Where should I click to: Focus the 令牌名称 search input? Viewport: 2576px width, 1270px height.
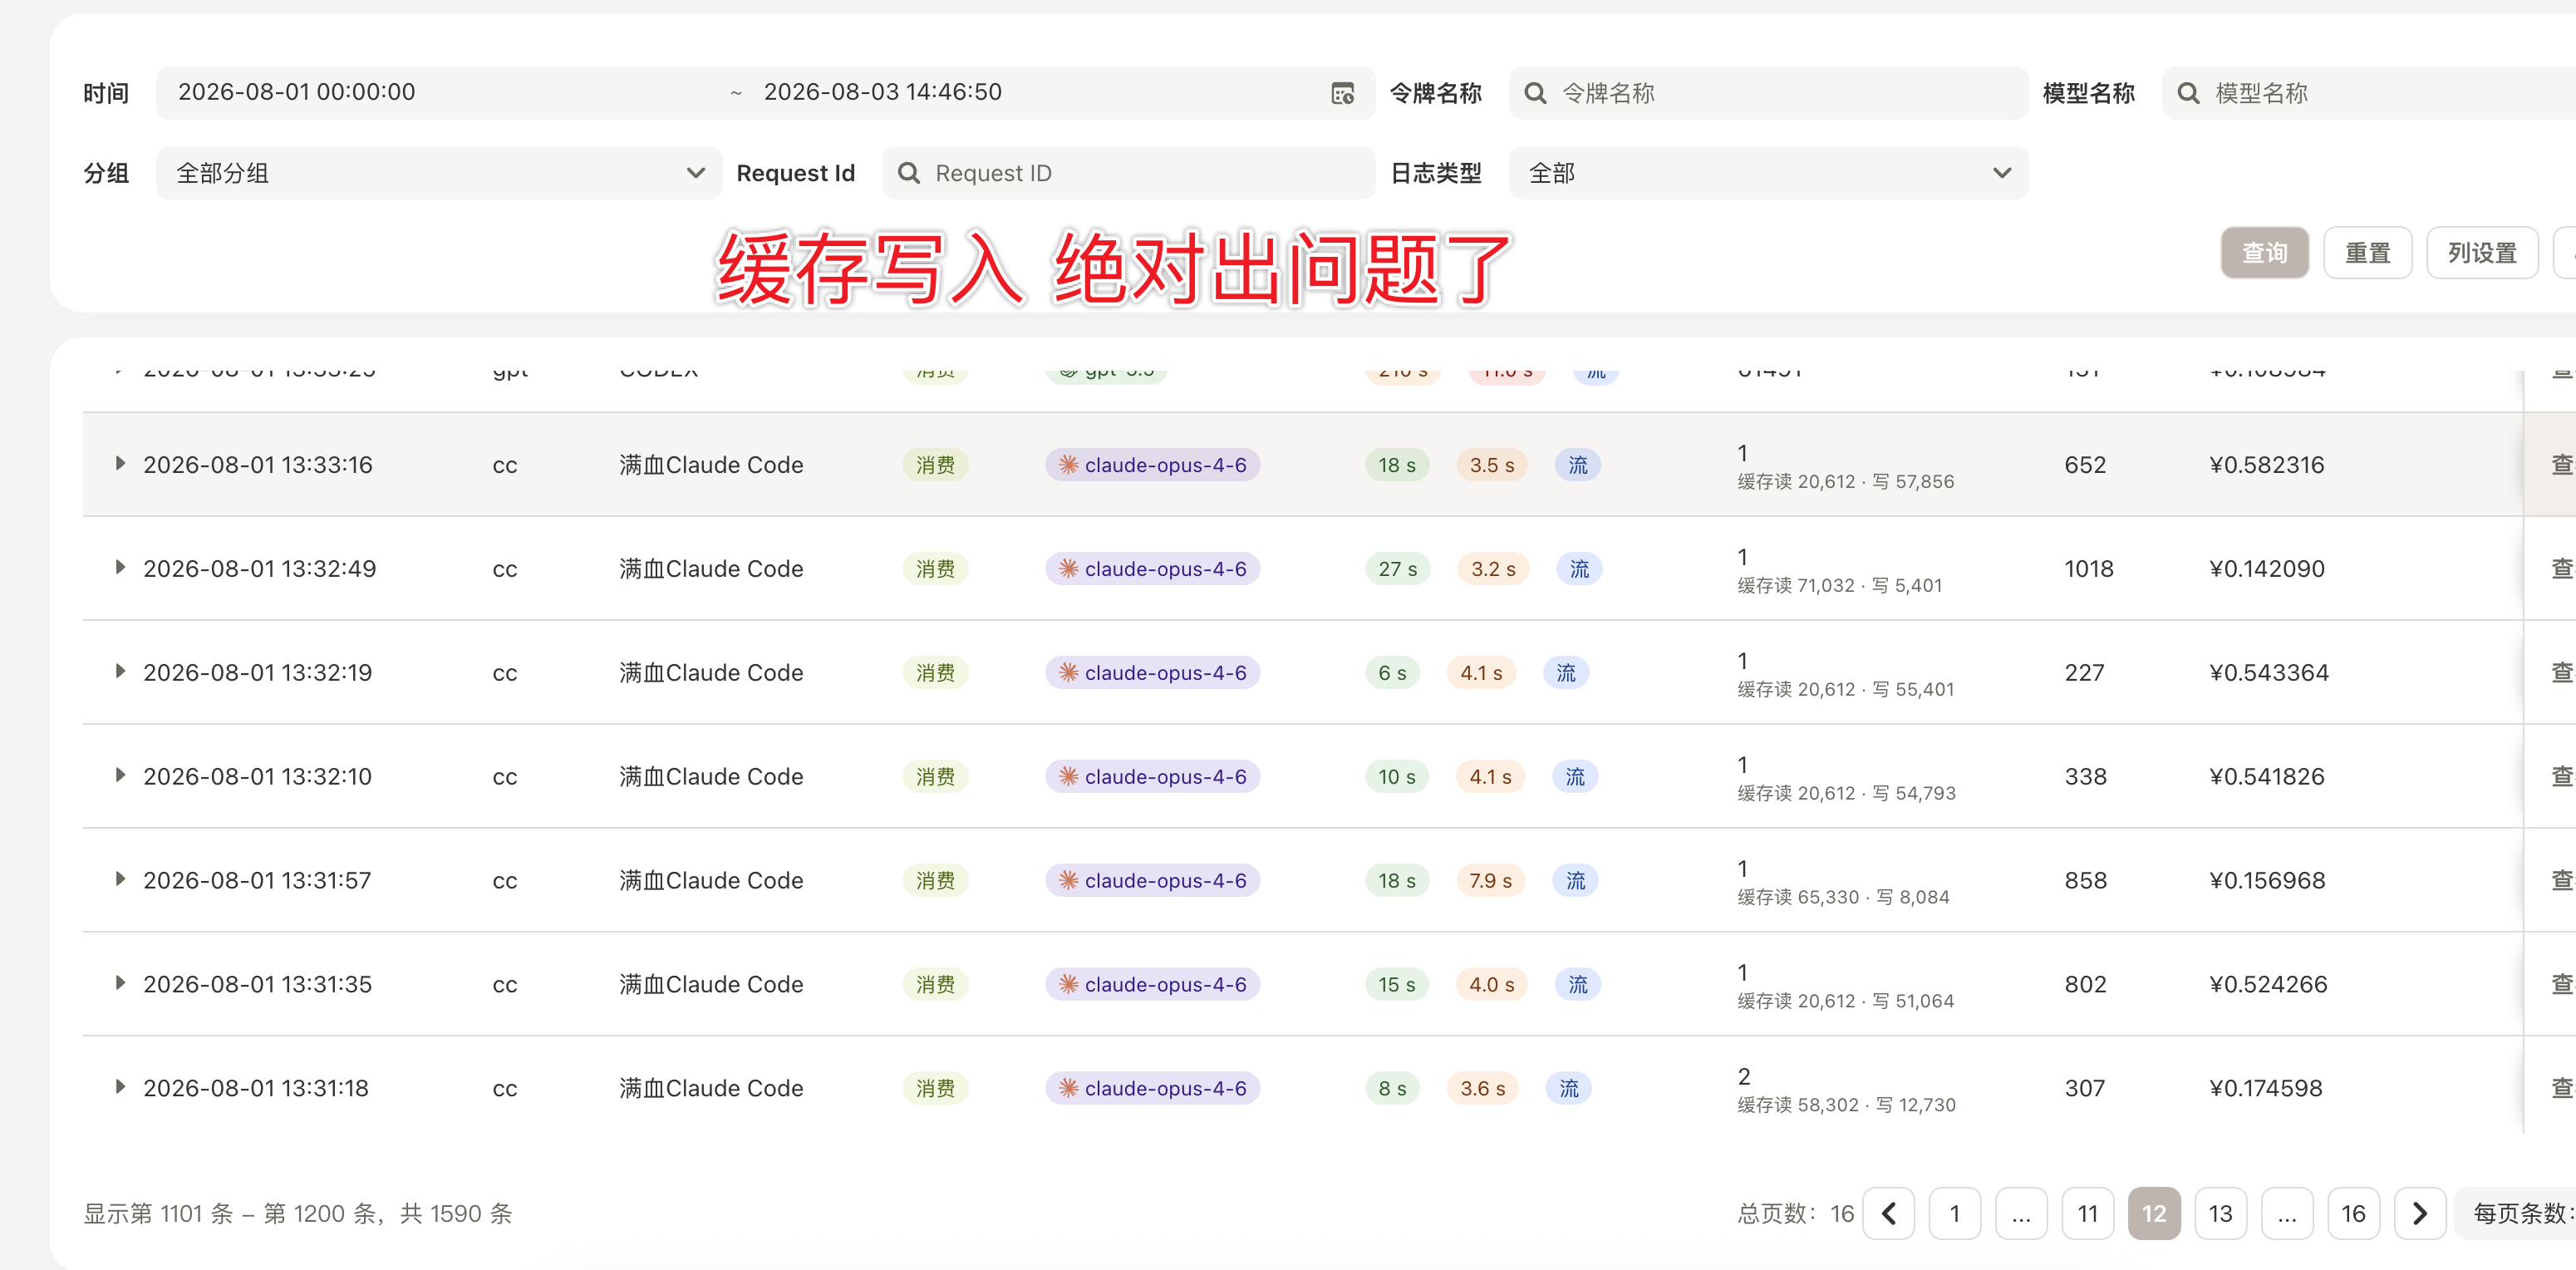(x=1768, y=93)
